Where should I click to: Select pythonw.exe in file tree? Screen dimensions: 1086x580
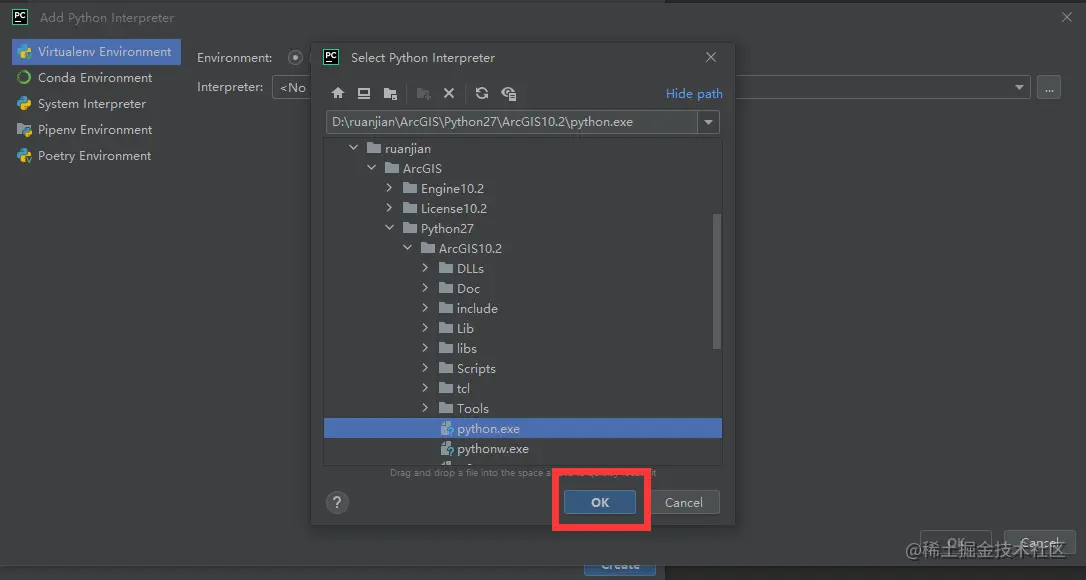(523, 448)
